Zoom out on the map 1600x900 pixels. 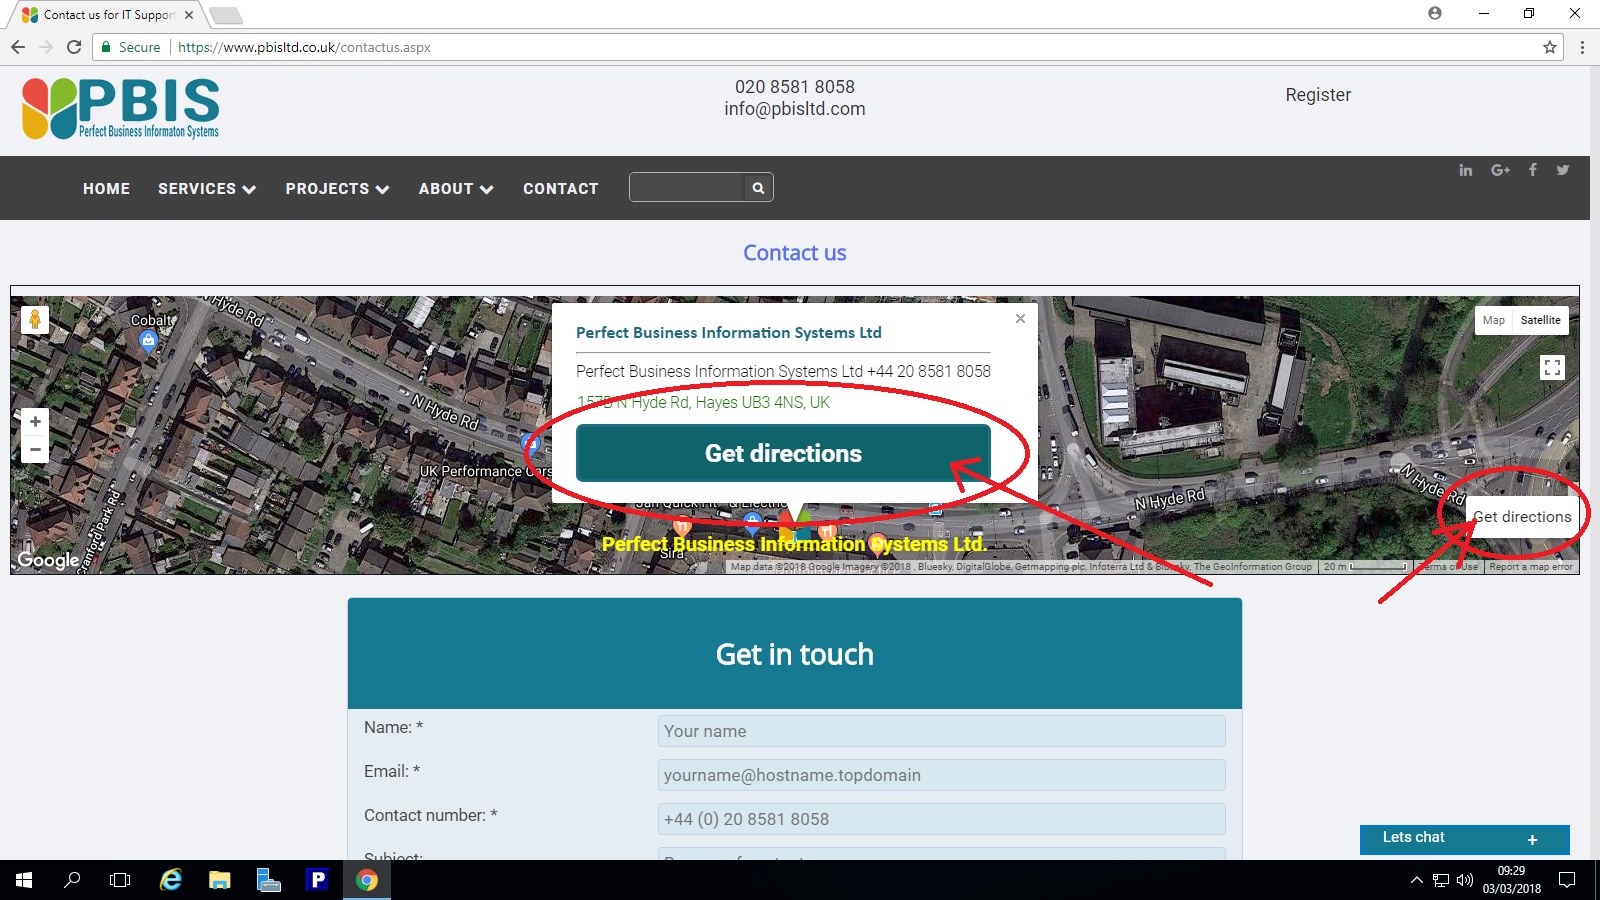(35, 450)
